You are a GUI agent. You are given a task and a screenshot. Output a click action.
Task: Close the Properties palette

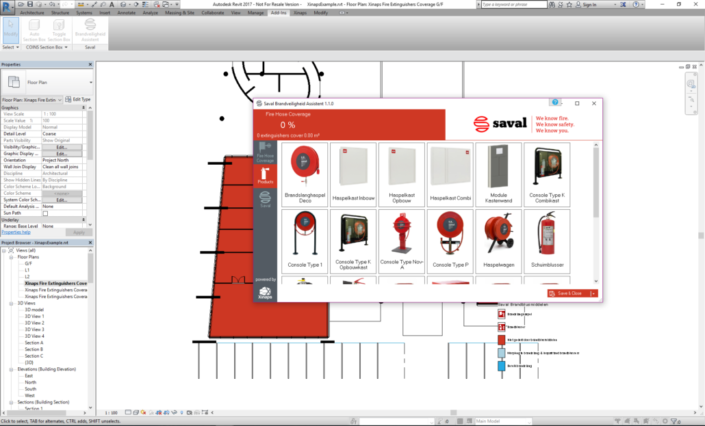90,64
